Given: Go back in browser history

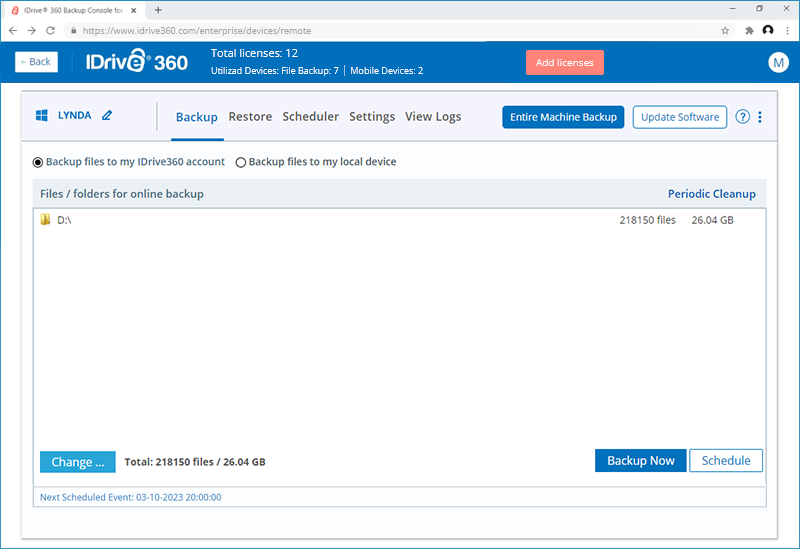Looking at the screenshot, I should [13, 31].
